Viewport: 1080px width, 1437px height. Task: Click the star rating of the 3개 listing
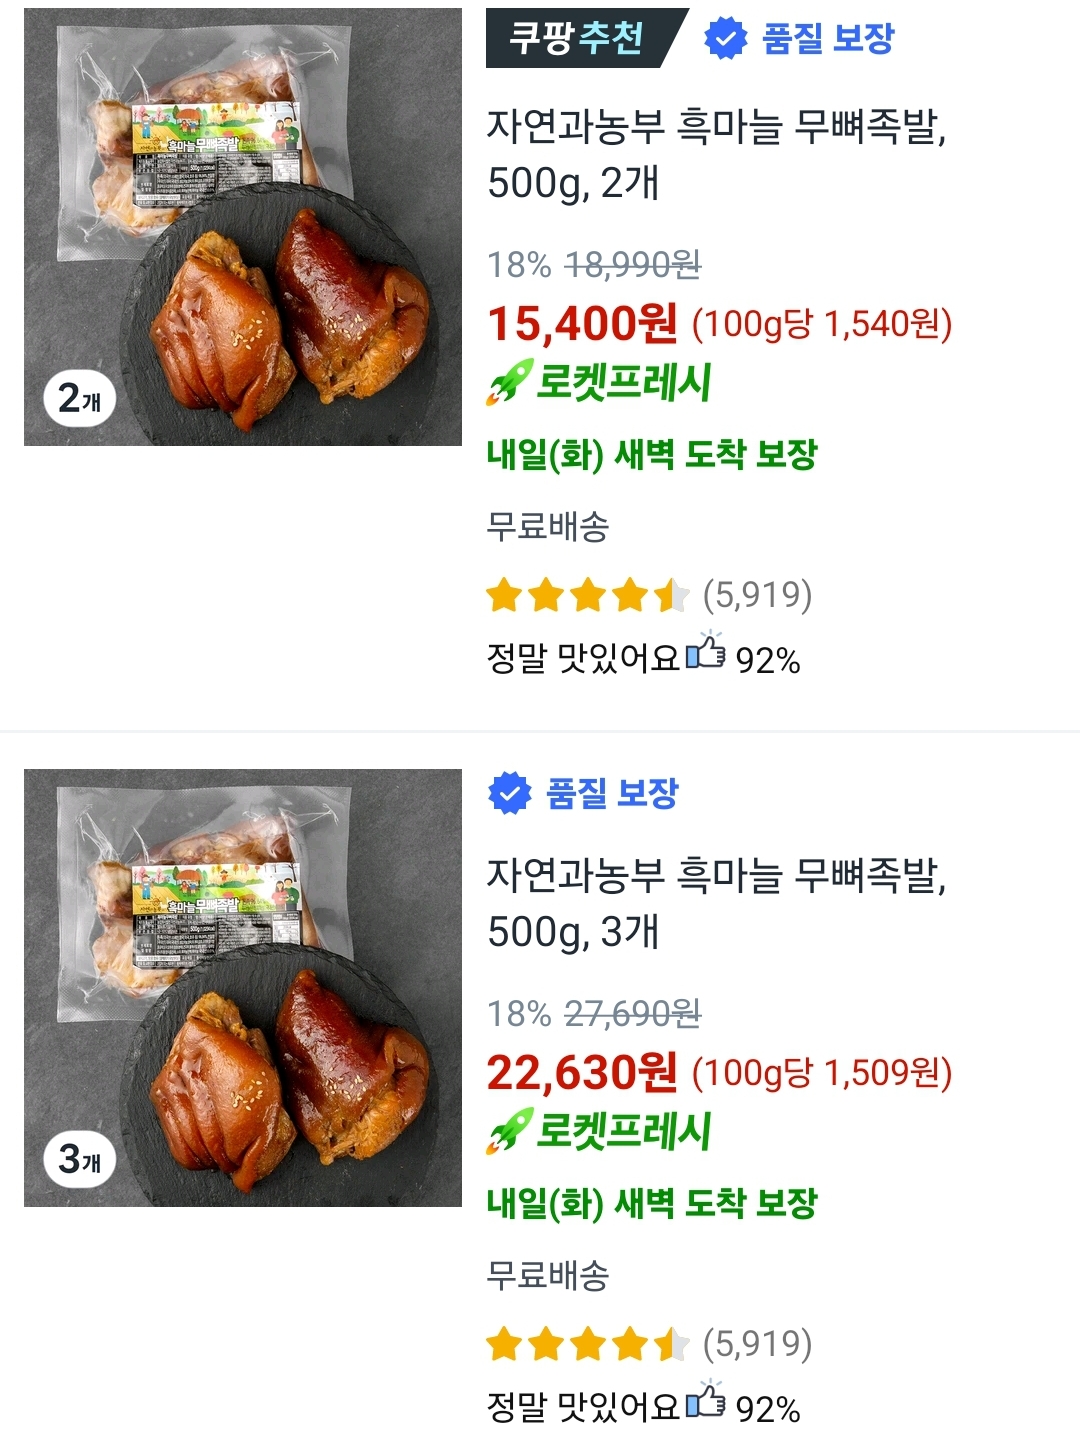(x=587, y=1345)
